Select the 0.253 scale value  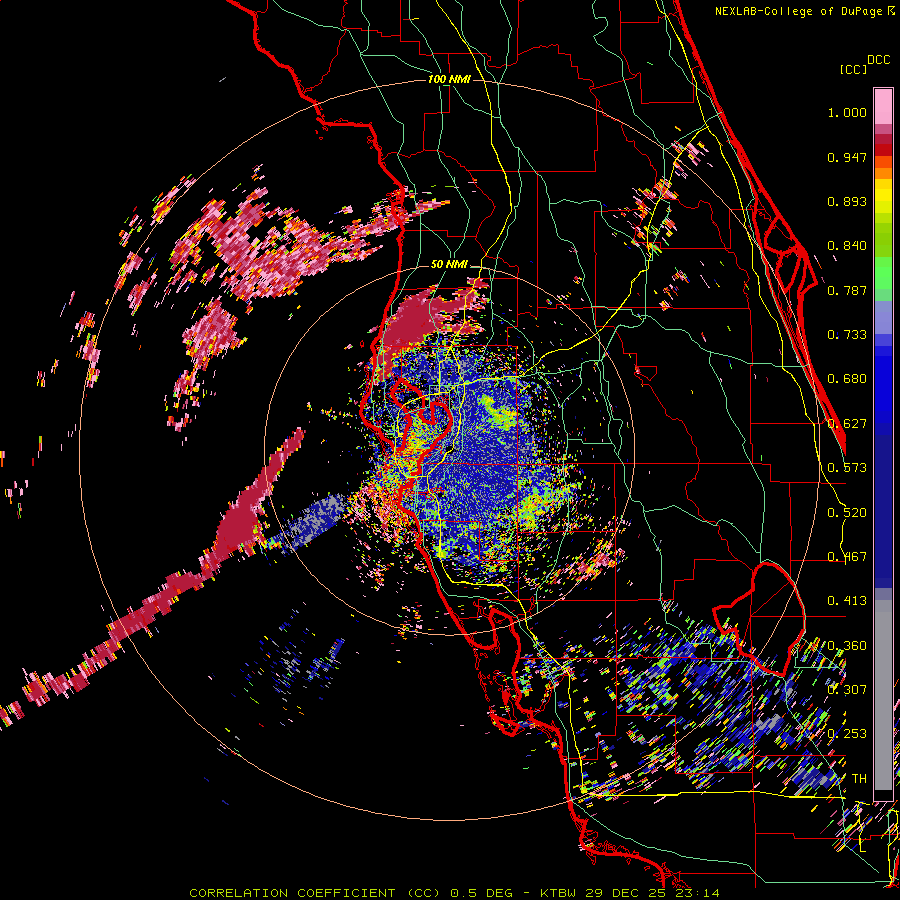click(847, 734)
